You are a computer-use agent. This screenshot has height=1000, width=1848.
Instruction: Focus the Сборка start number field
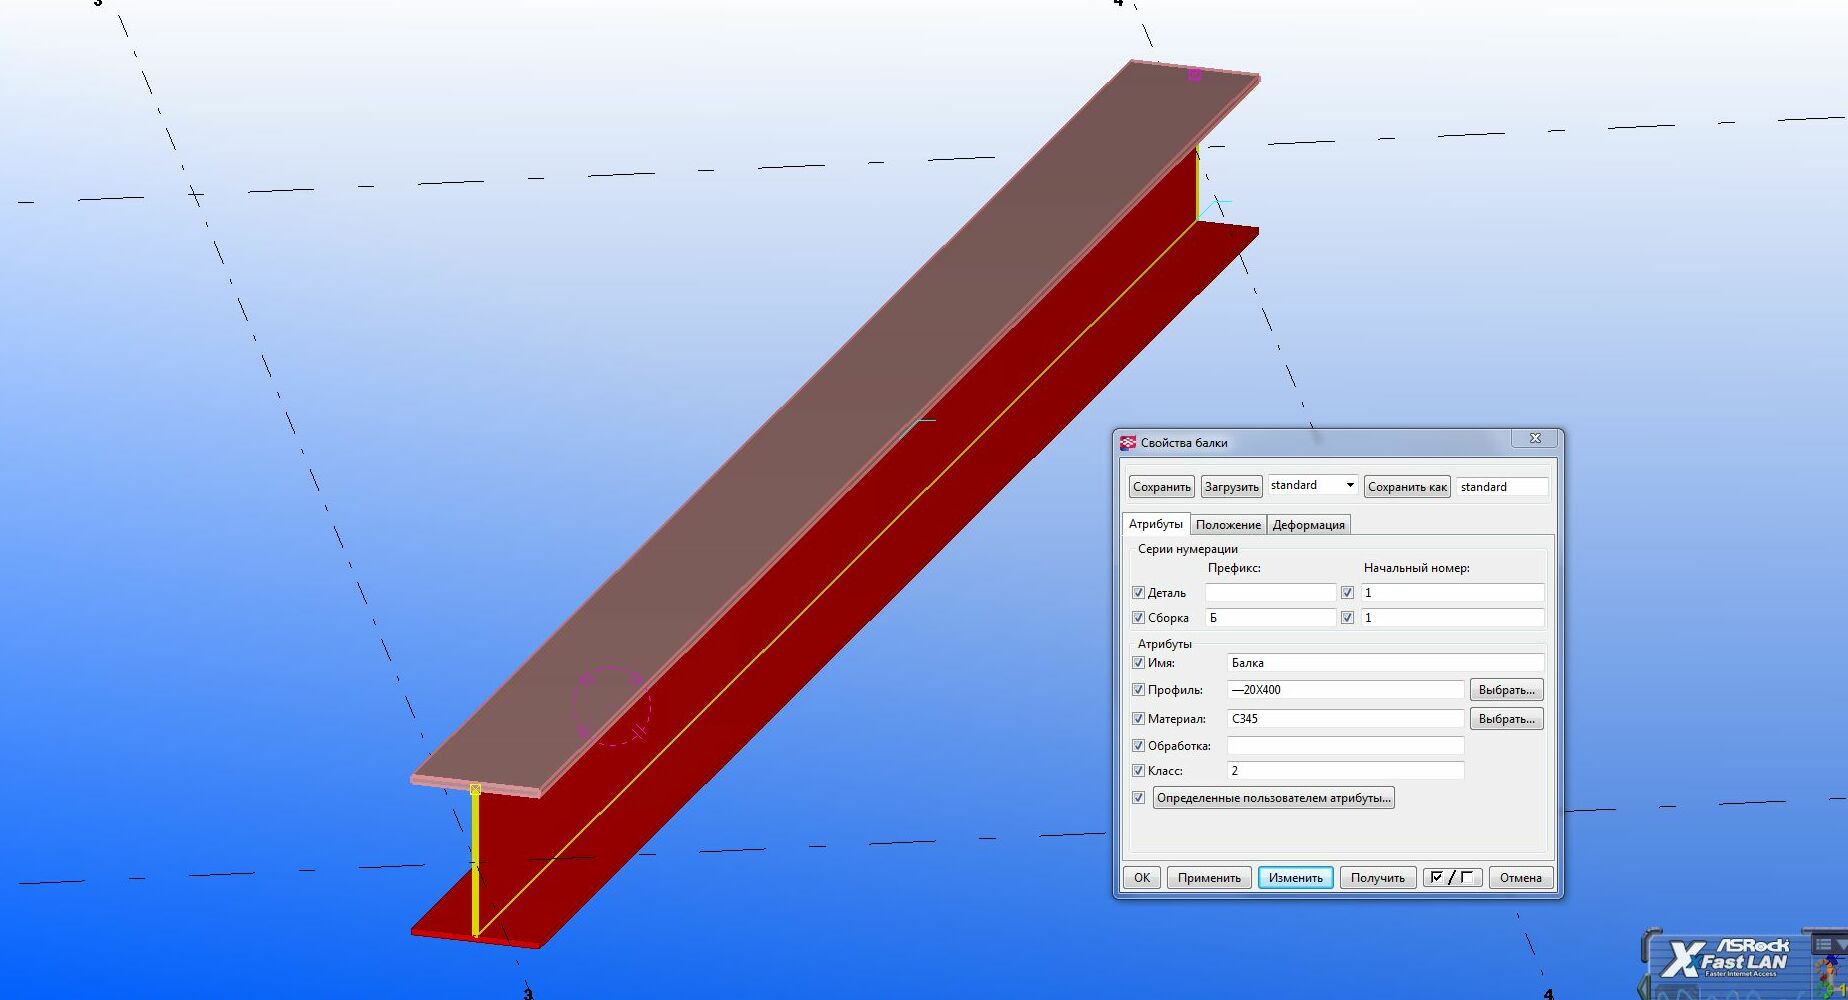coord(1452,618)
